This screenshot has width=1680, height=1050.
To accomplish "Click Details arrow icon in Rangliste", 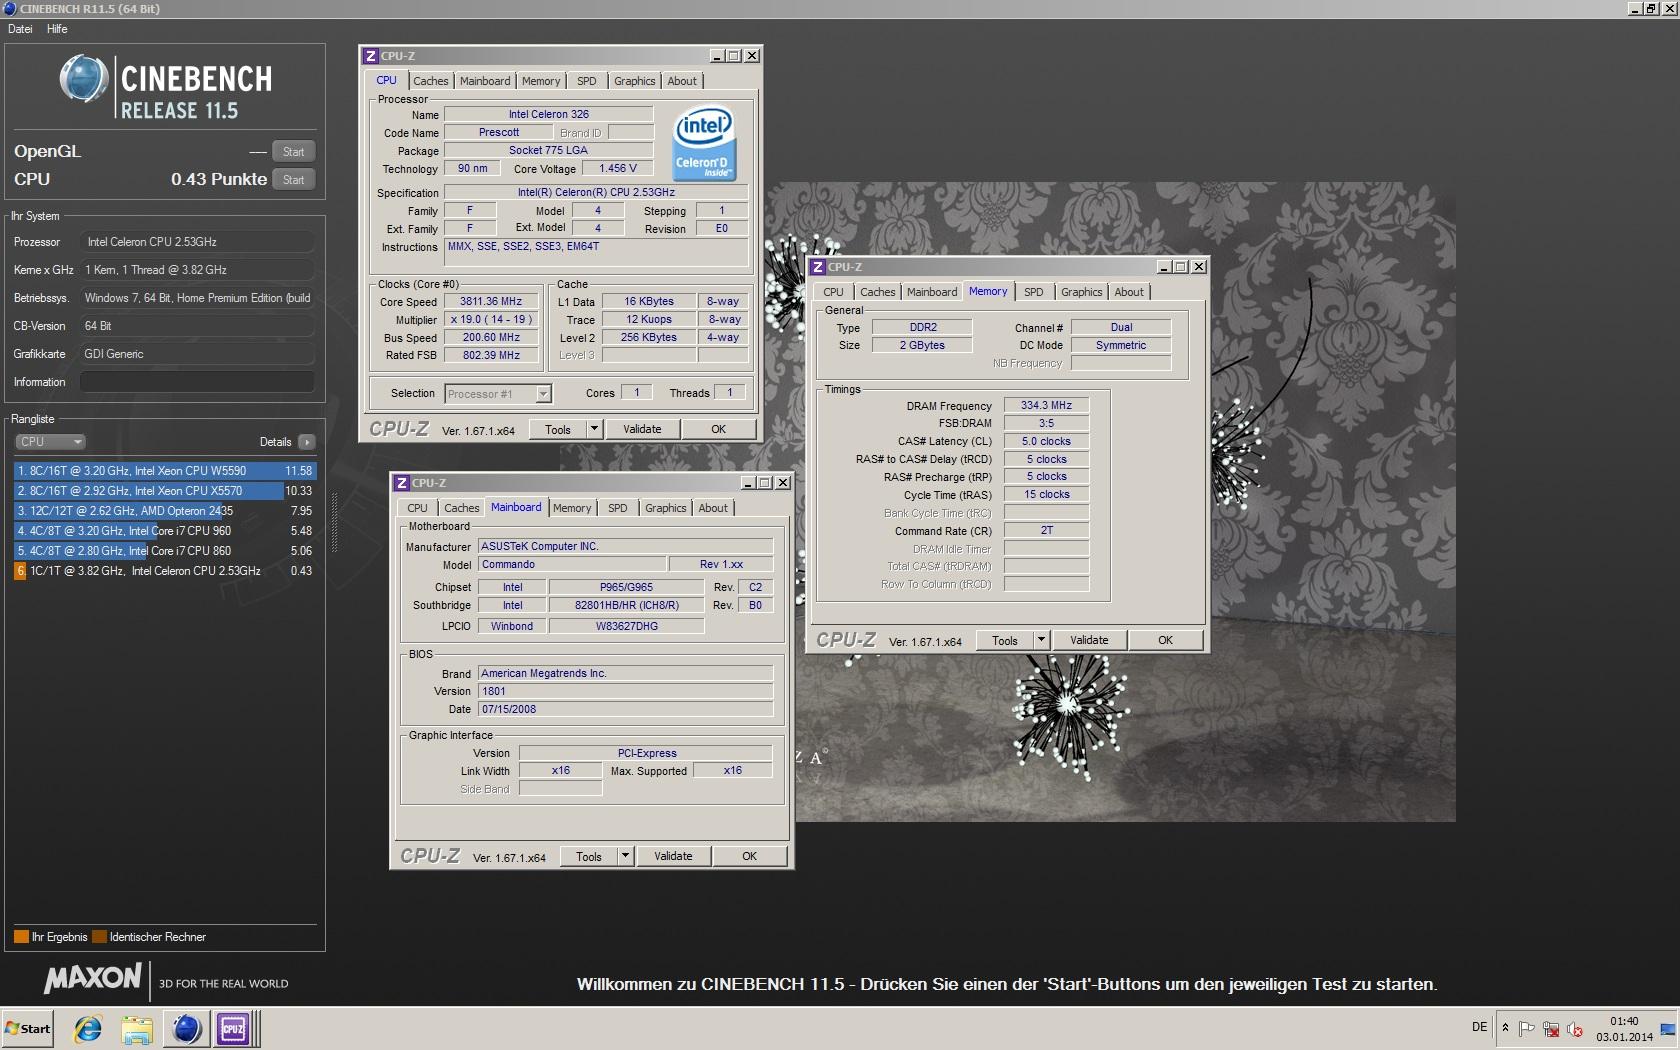I will 306,441.
